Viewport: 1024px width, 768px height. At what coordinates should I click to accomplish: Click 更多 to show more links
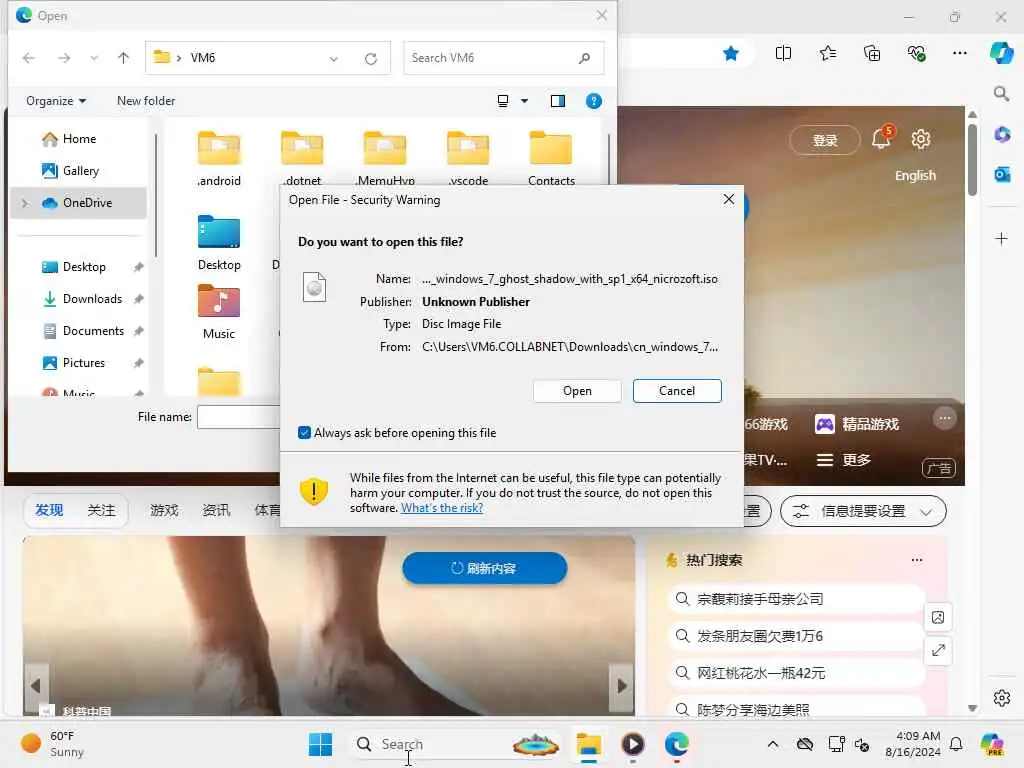844,460
